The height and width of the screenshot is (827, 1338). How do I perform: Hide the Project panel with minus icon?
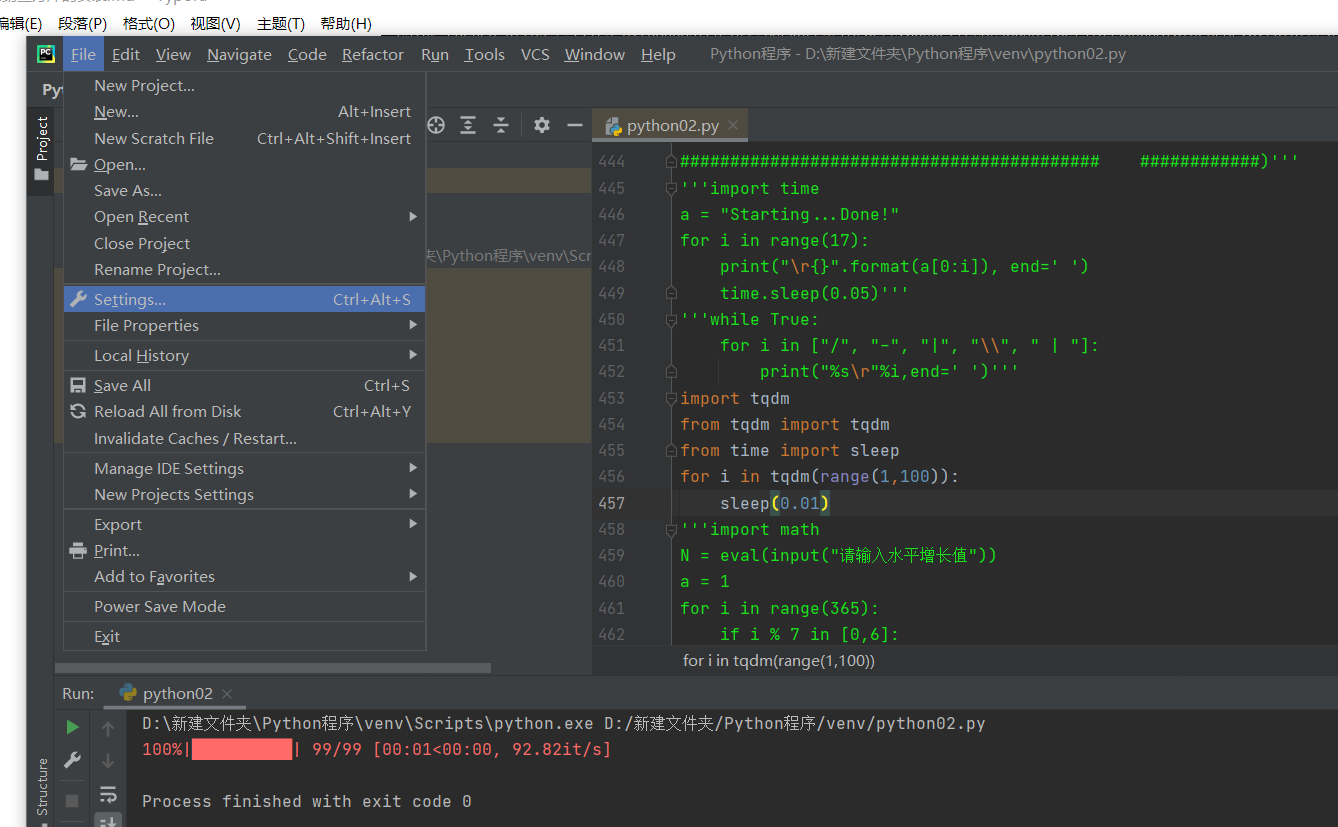(x=574, y=125)
